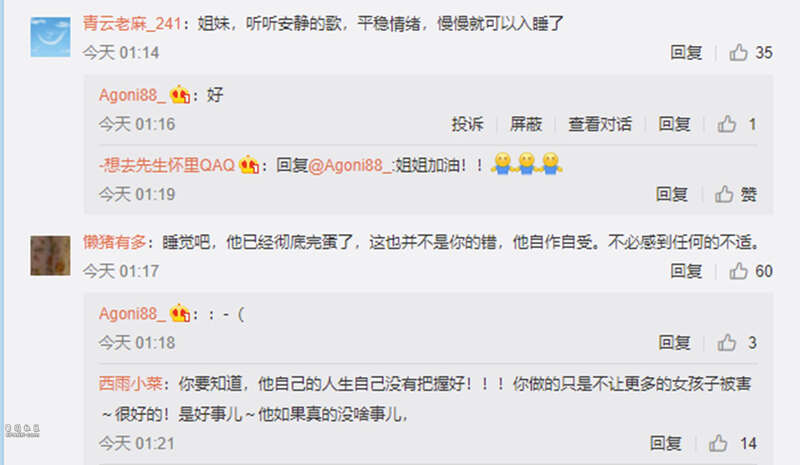The height and width of the screenshot is (465, 800).
Task: Open 懒猪有多's avatar thumbnail
Action: [50, 255]
